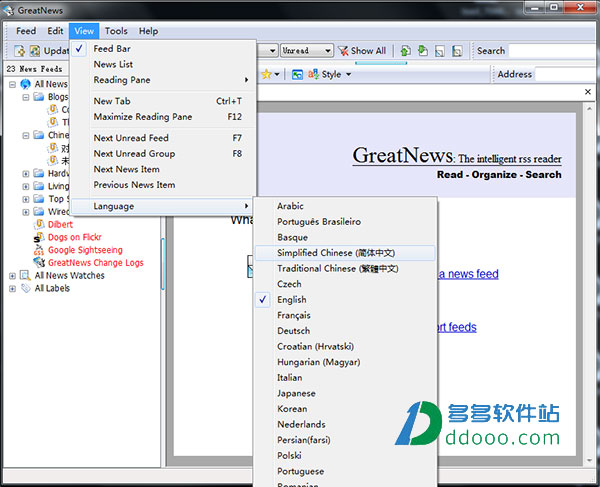
Task: Select Japanese language
Action: [345, 393]
